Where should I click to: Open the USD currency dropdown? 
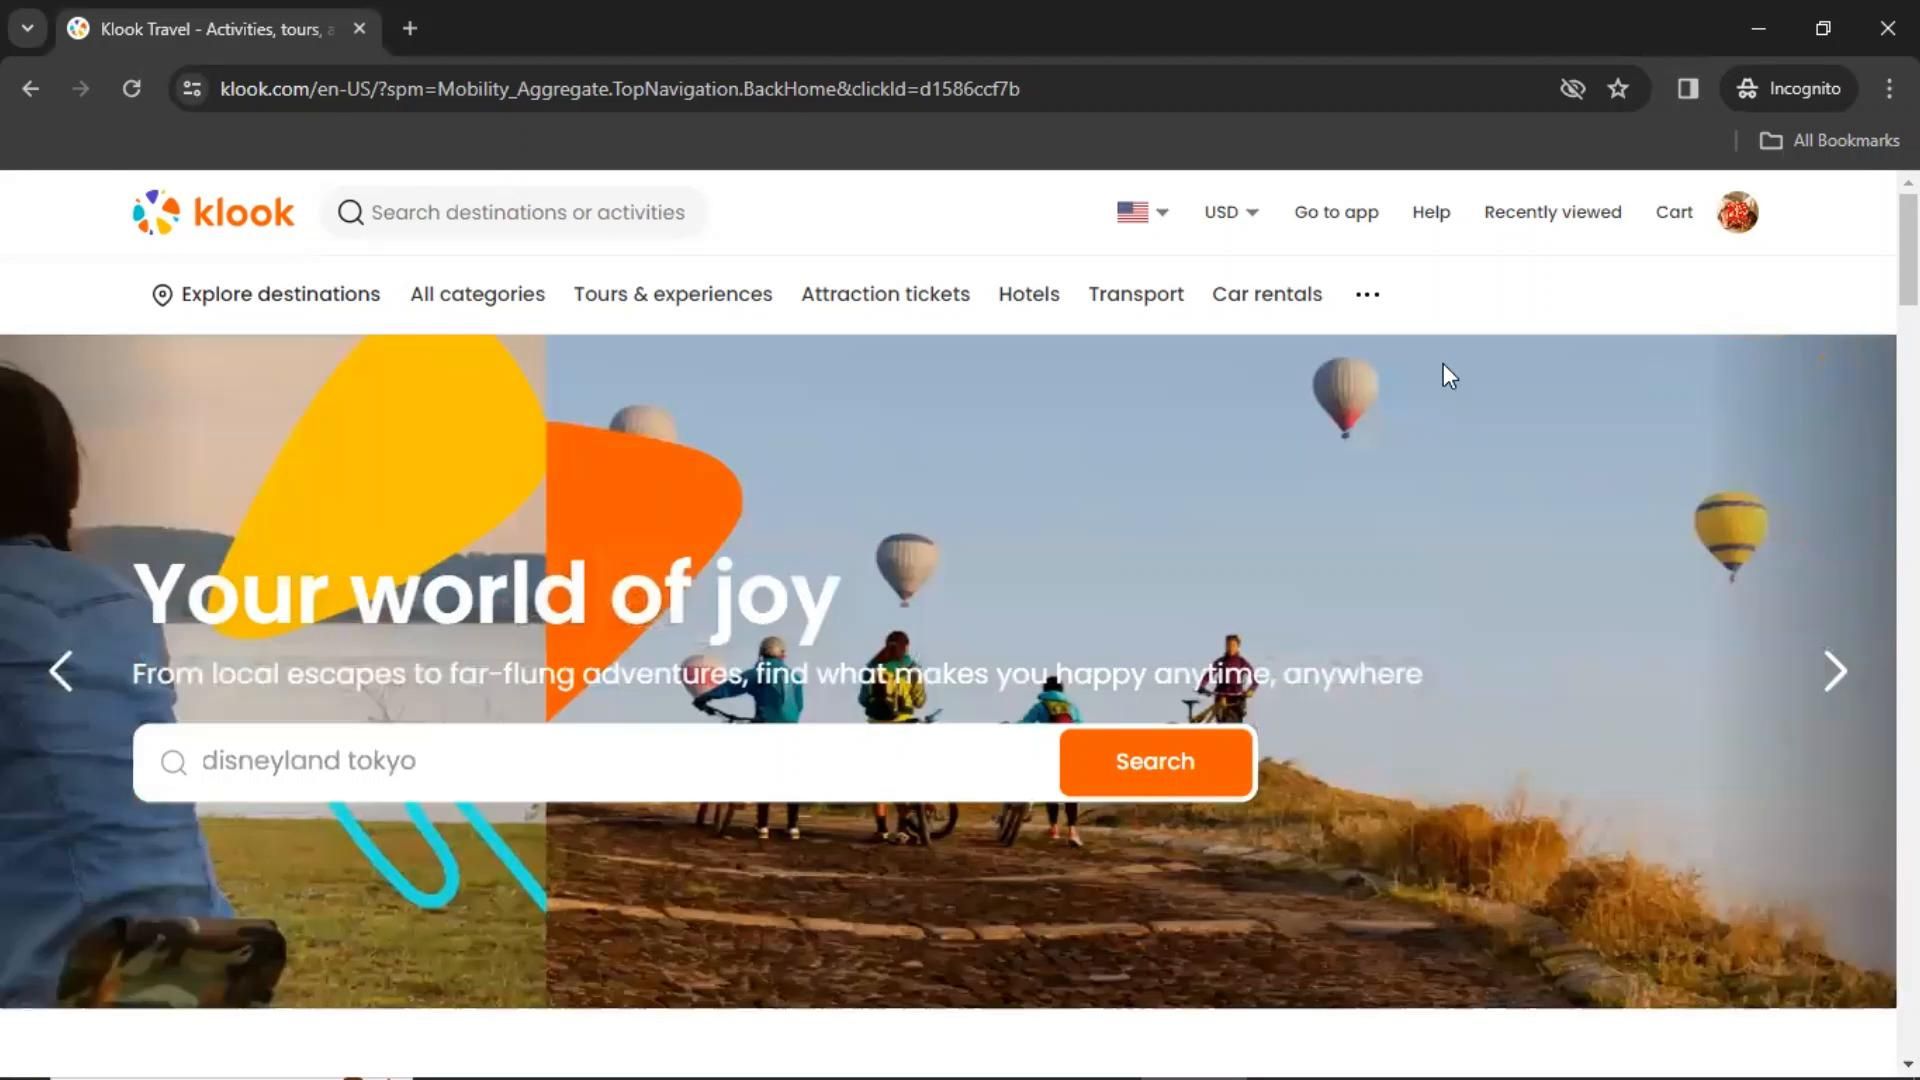(x=1231, y=212)
